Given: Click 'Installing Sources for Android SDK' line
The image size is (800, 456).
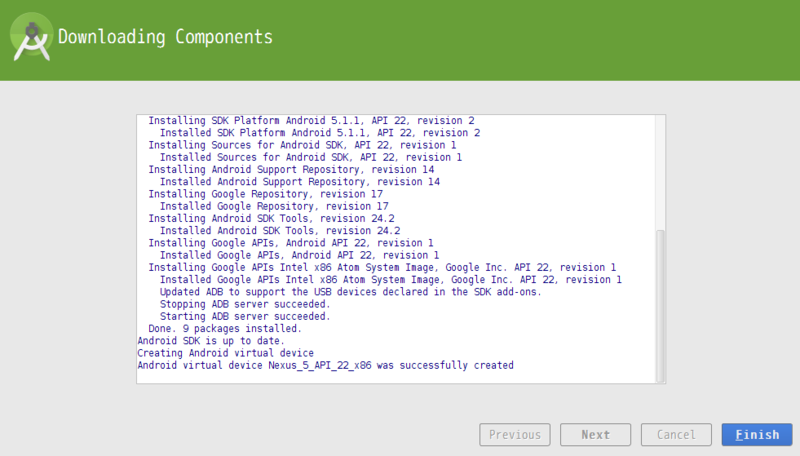Looking at the screenshot, I should tap(302, 145).
